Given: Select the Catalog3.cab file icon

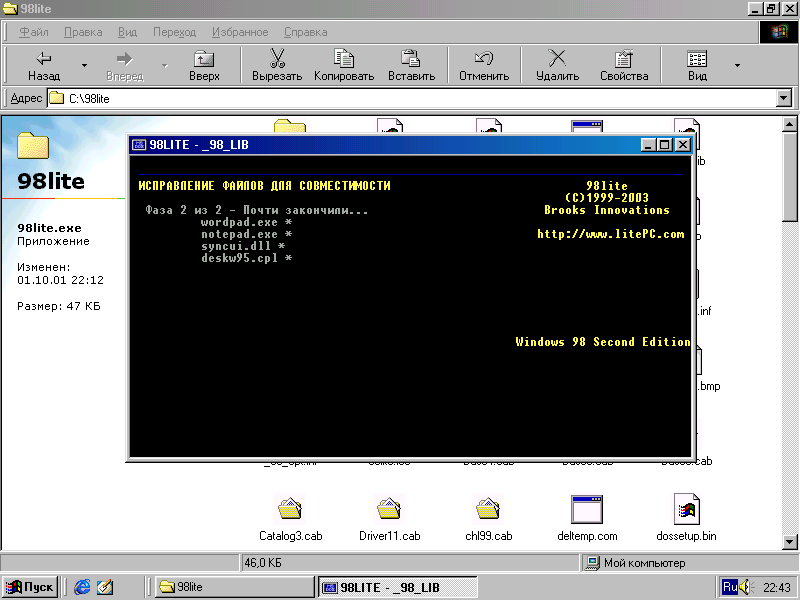Looking at the screenshot, I should tap(290, 509).
